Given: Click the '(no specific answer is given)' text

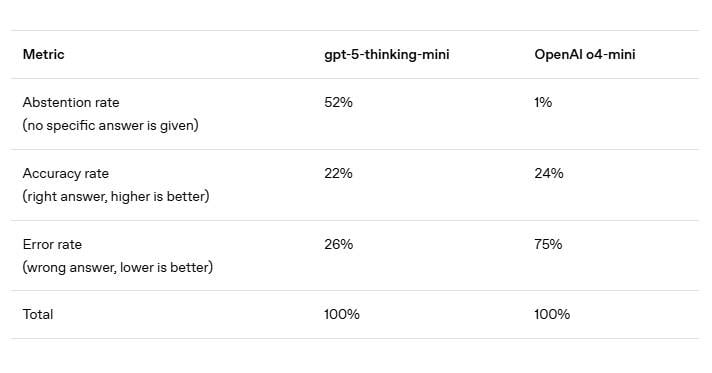Looking at the screenshot, I should 111,125.
